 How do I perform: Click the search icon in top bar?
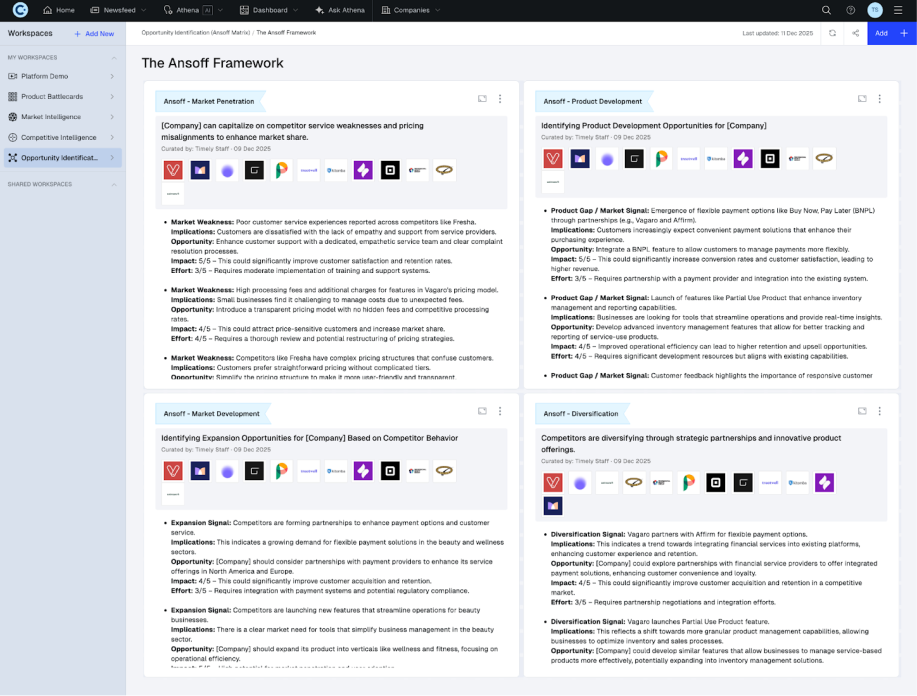(826, 10)
